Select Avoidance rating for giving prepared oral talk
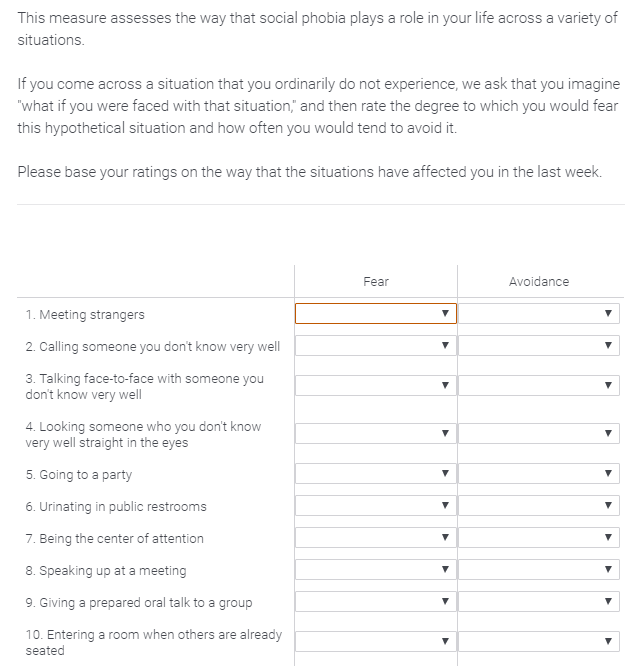The width and height of the screenshot is (636, 669). 539,602
